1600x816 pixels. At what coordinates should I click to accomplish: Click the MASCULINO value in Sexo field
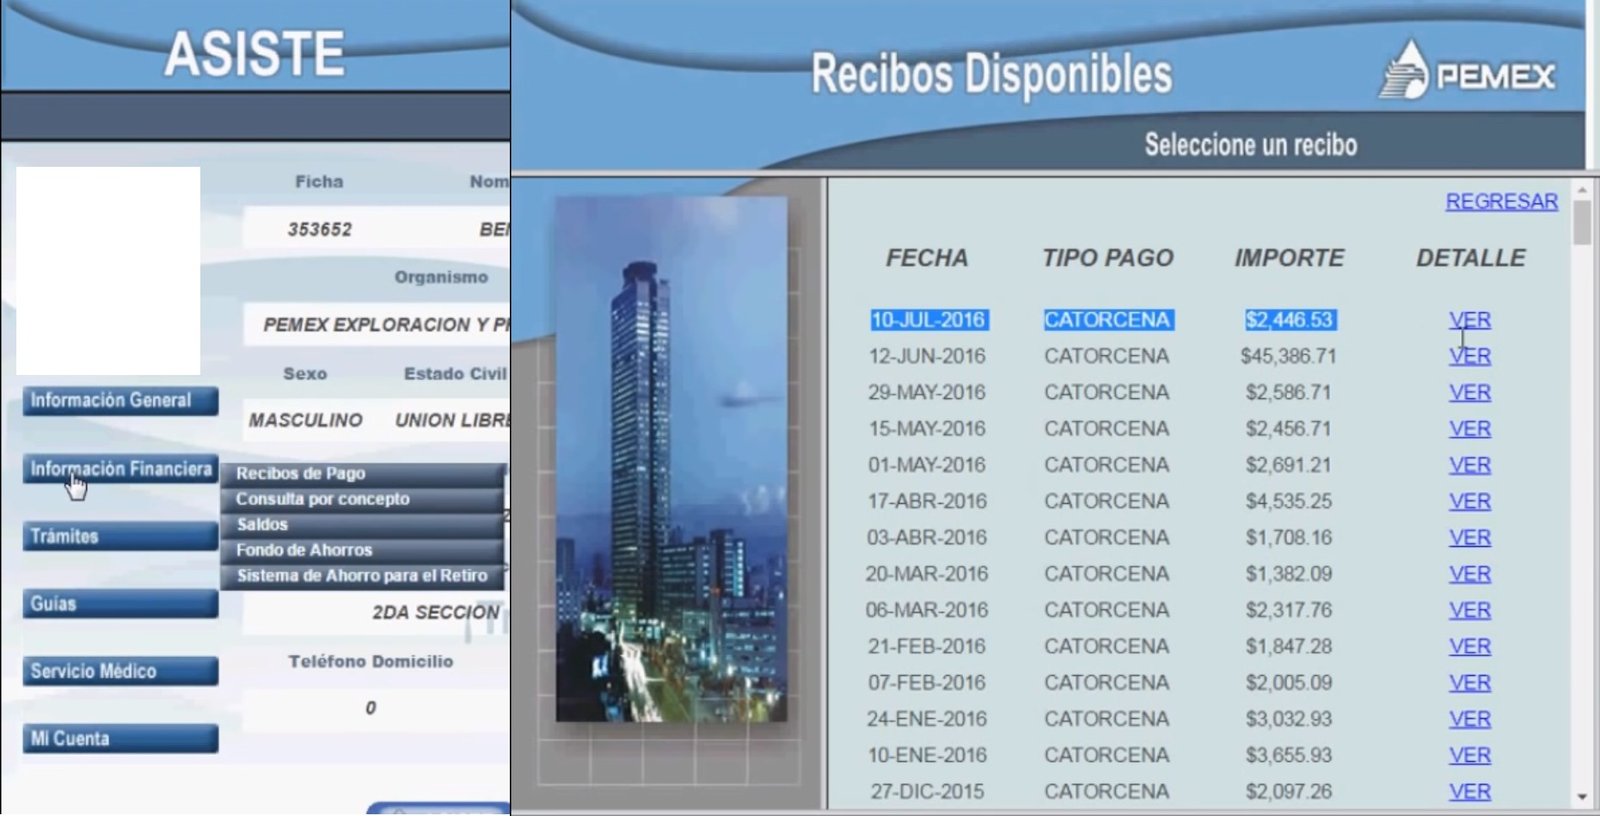point(306,421)
